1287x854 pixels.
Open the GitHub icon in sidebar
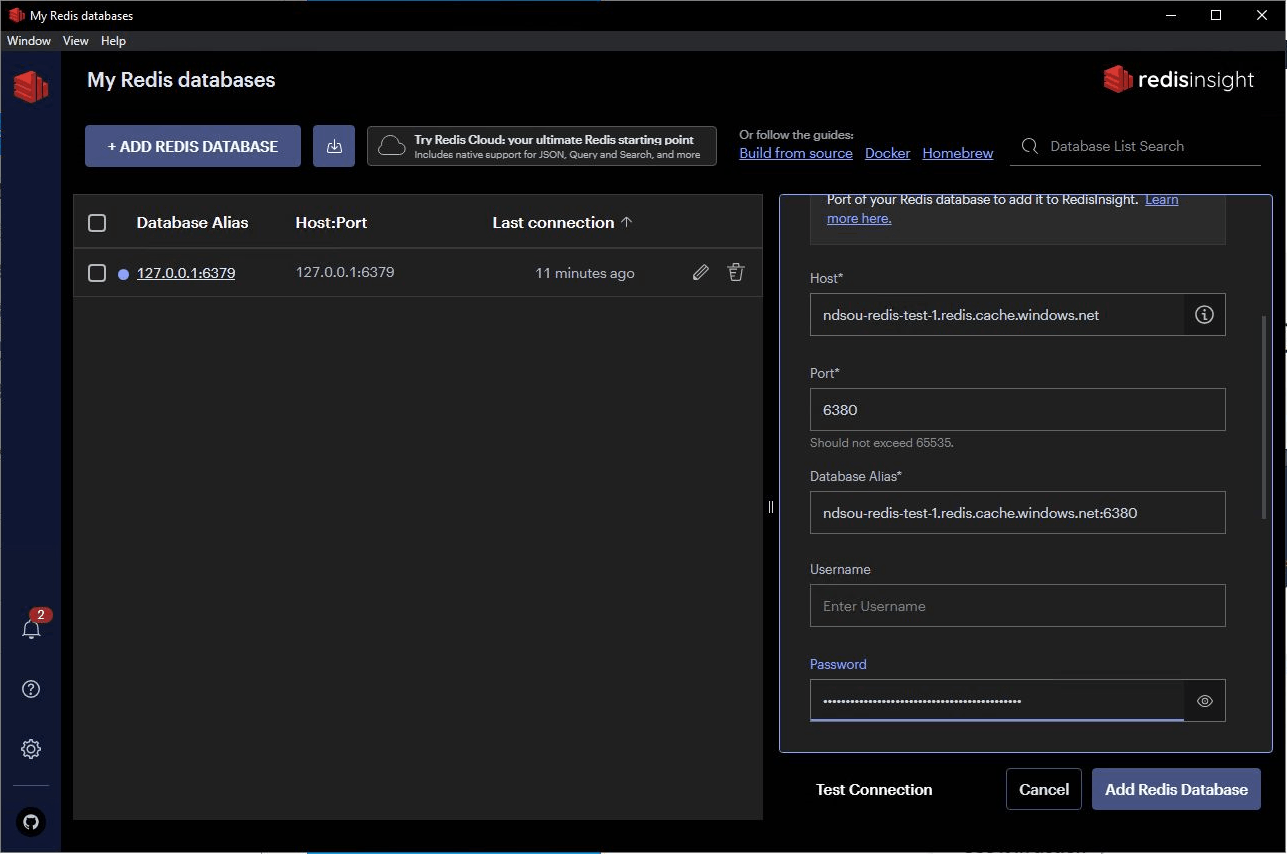pyautogui.click(x=31, y=822)
